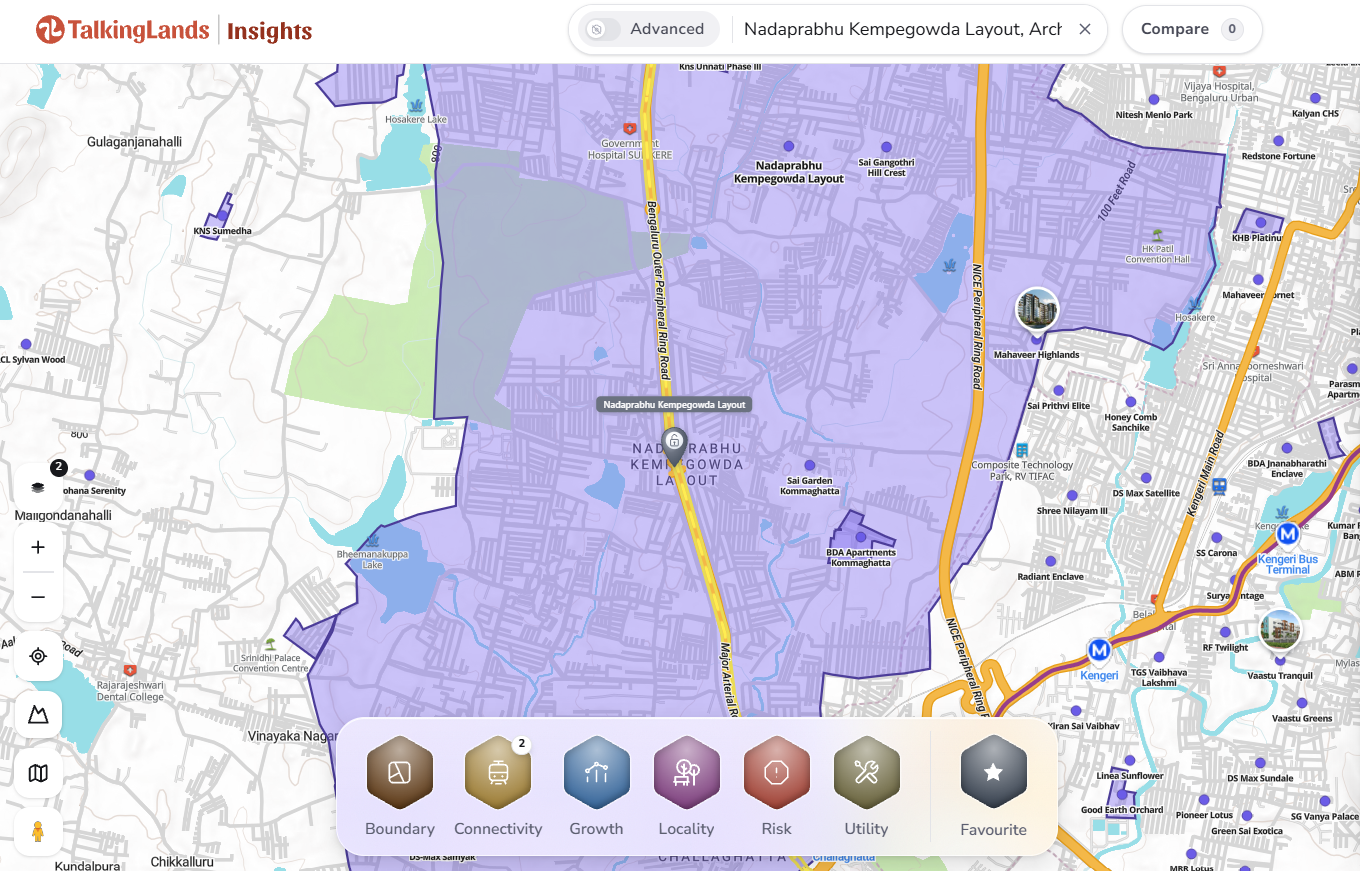Select the Nadaprabhu Kempegowda Layout location pin
This screenshot has height=871, width=1360.
tap(675, 446)
